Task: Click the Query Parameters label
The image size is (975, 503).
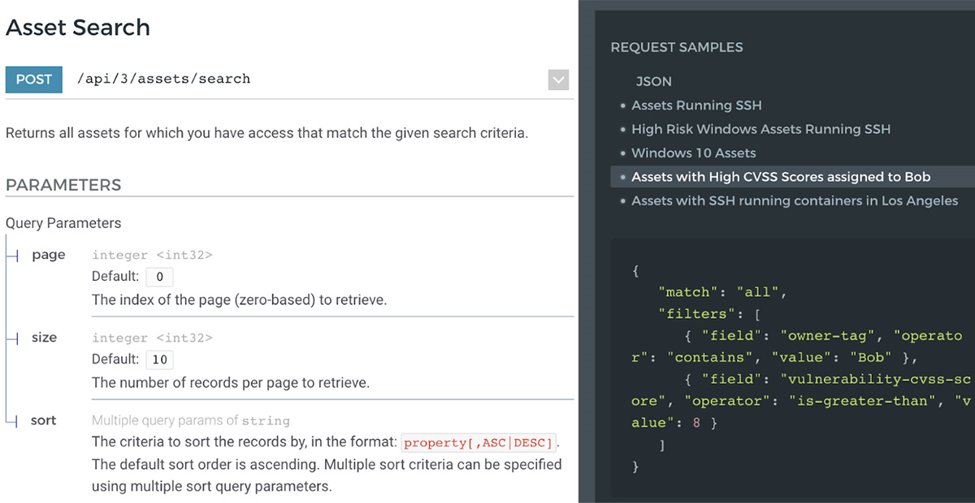Action: 63,223
